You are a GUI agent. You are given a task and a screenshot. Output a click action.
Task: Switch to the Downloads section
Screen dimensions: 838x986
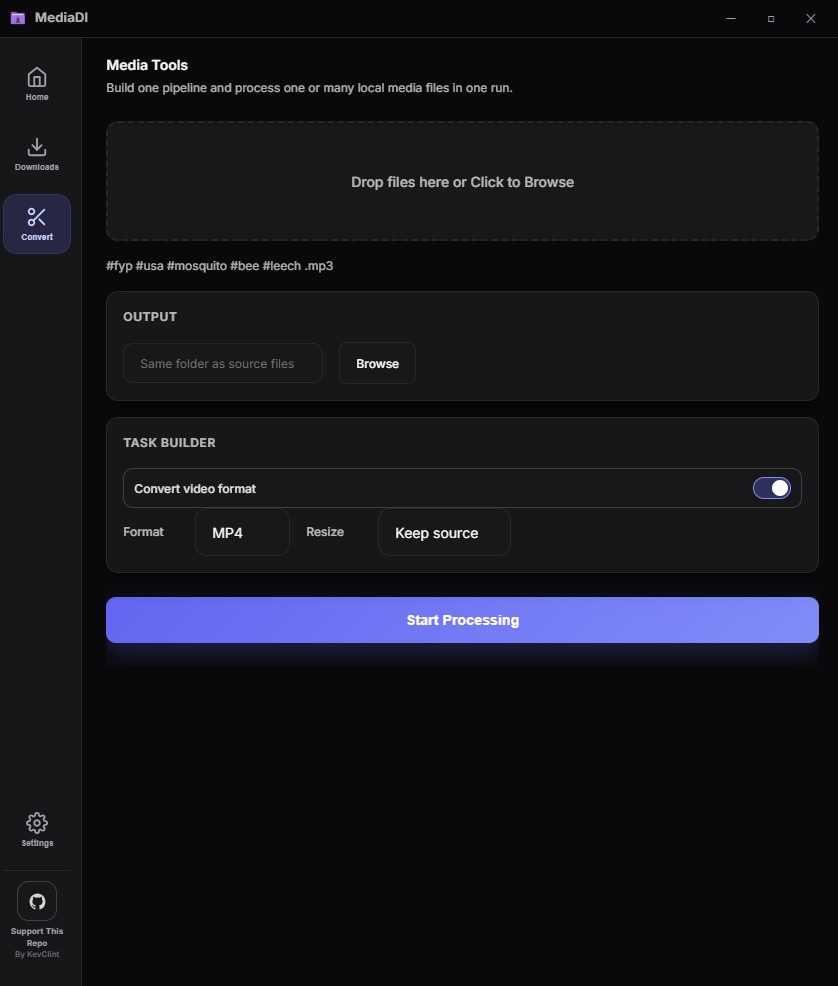[x=37, y=155]
